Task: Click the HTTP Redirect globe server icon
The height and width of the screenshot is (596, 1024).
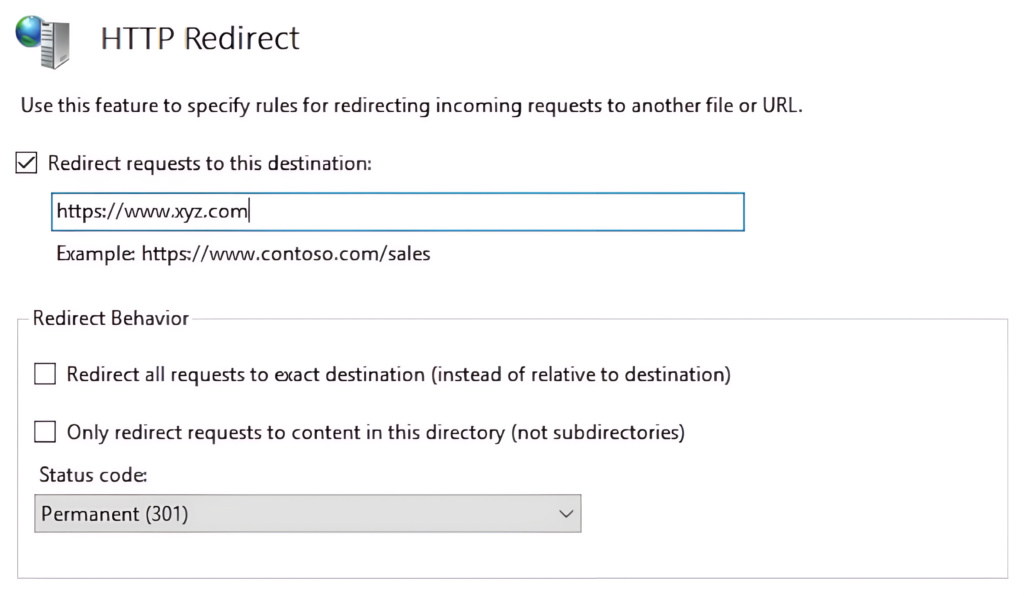Action: pos(43,38)
